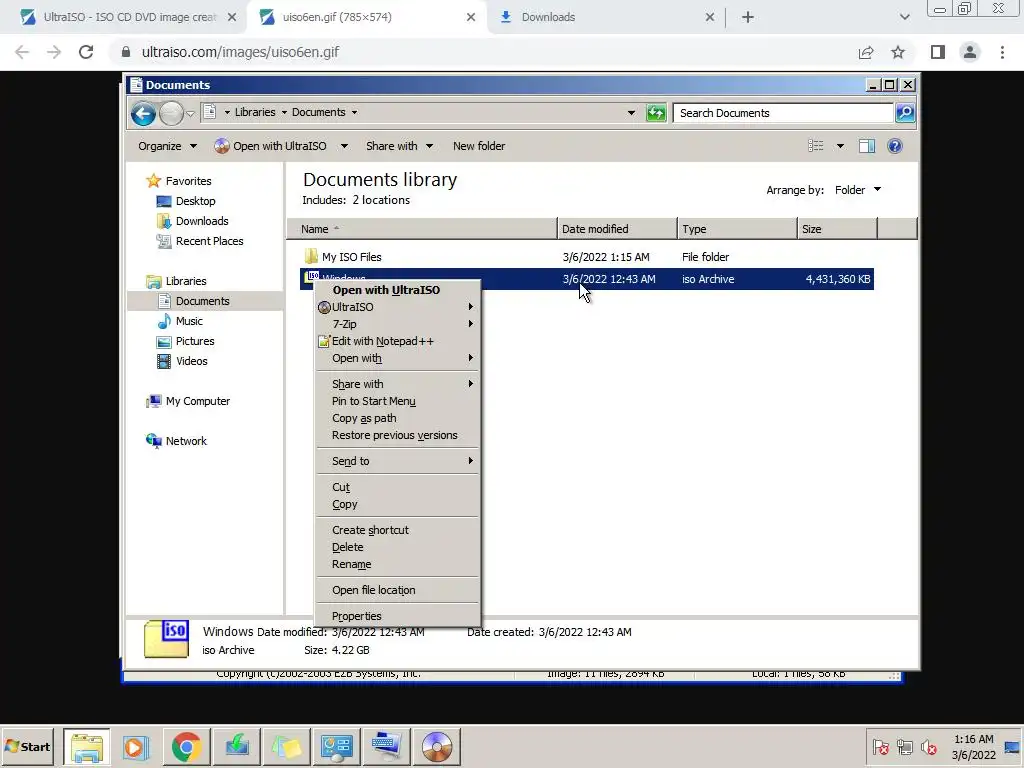This screenshot has width=1024, height=768.
Task: Open media player from taskbar
Action: tap(136, 747)
